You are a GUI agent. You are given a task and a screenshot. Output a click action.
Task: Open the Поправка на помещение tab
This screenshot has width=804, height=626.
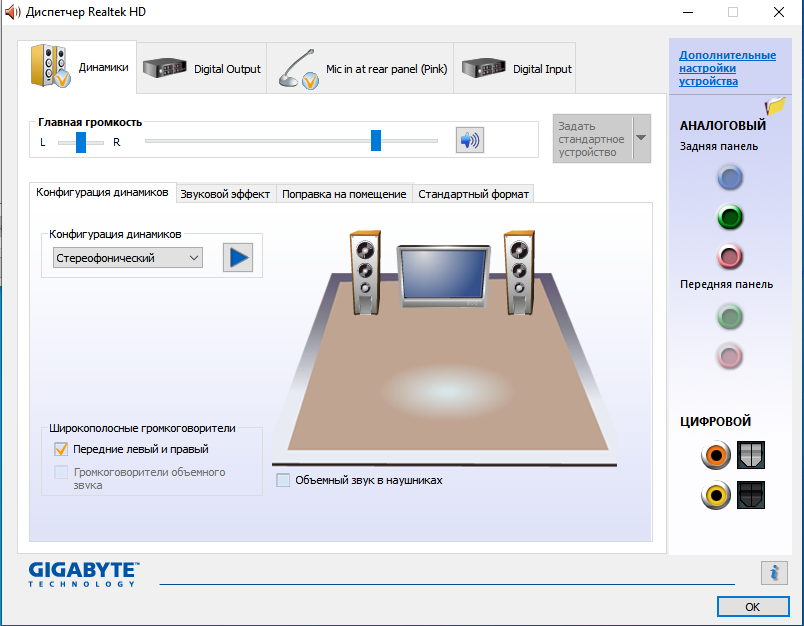pyautogui.click(x=344, y=194)
